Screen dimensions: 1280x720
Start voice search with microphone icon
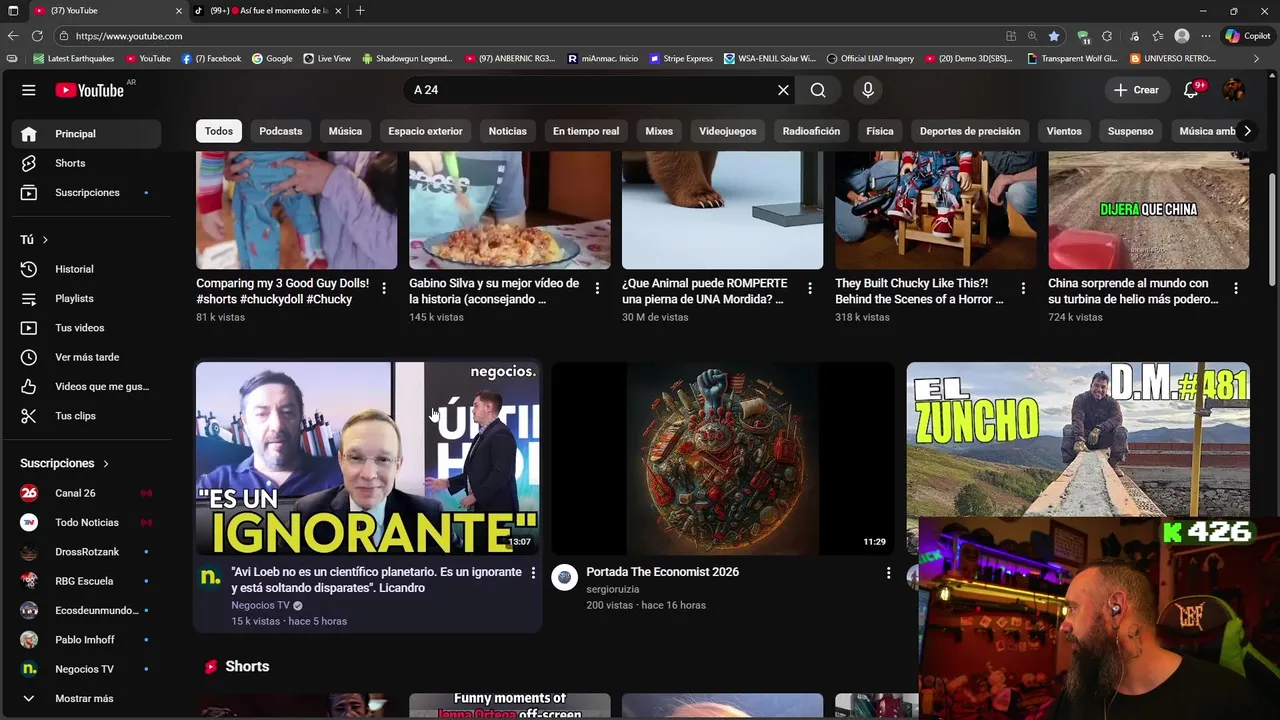tap(868, 90)
